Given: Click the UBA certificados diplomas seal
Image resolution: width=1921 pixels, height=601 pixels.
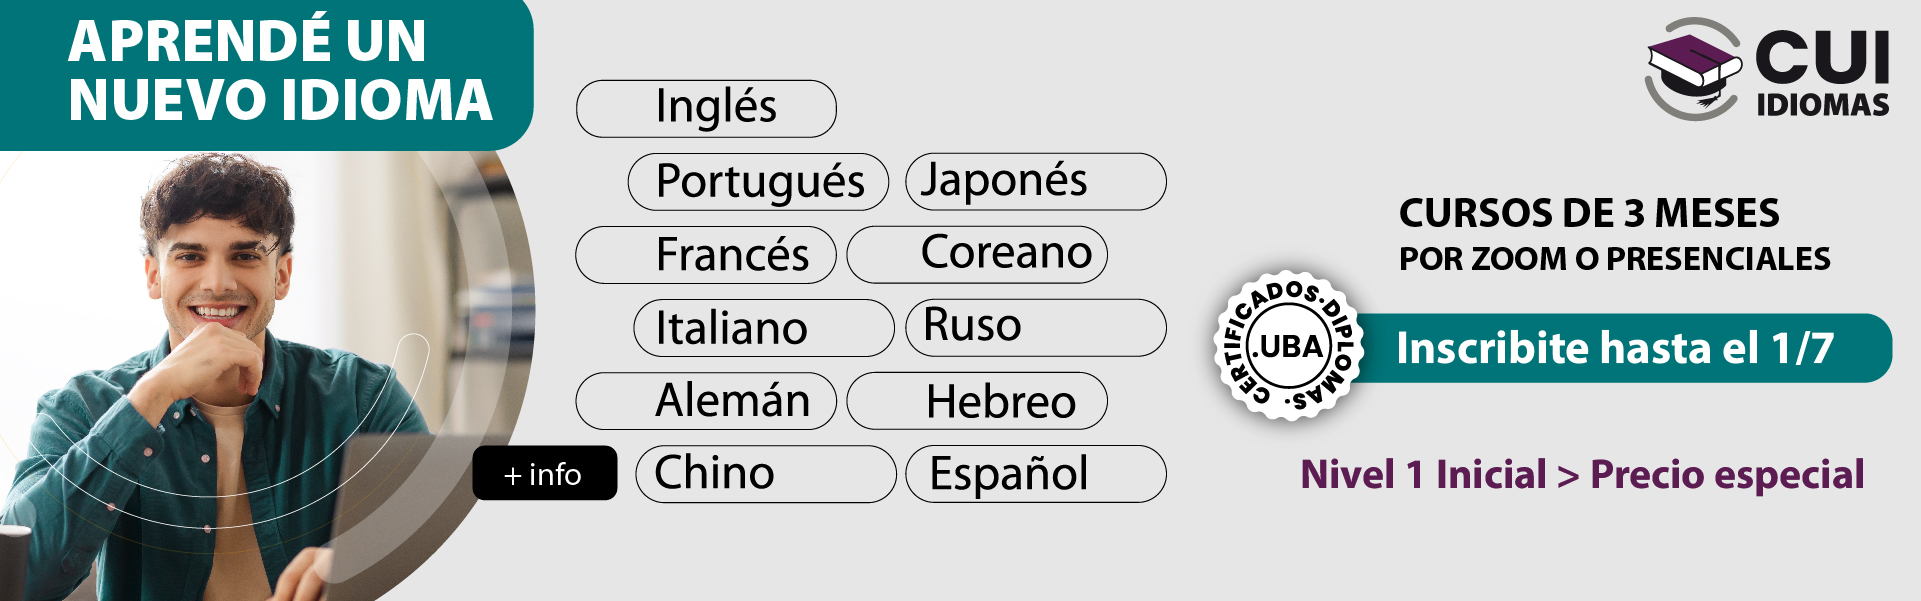Looking at the screenshot, I should pyautogui.click(x=1289, y=346).
